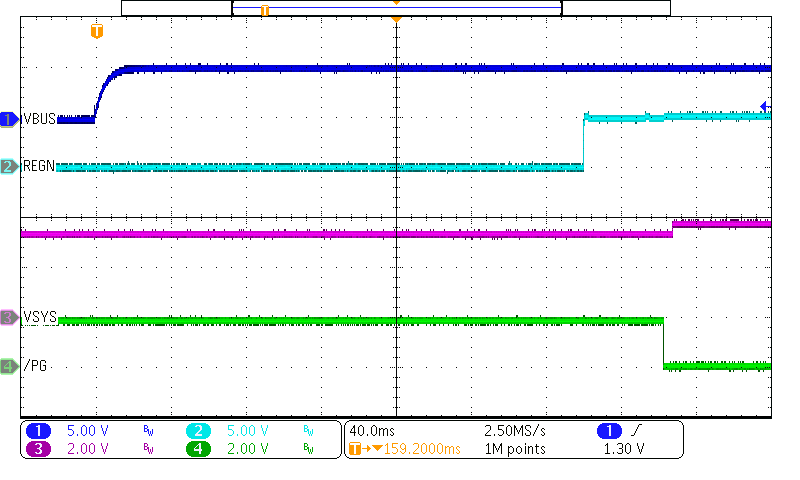Toggle channel 4 green badge in scale readout

click(x=197, y=449)
